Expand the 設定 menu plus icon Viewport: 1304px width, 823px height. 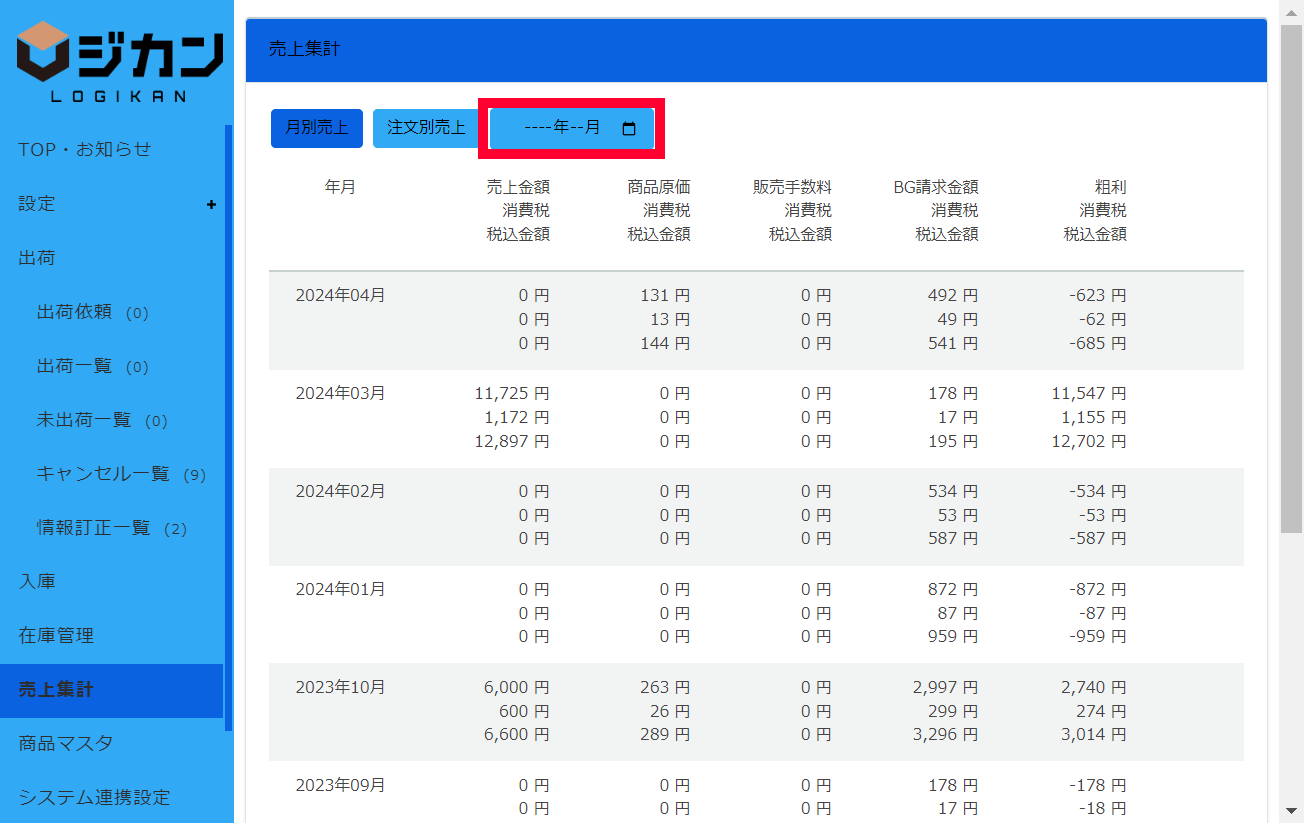(211, 204)
